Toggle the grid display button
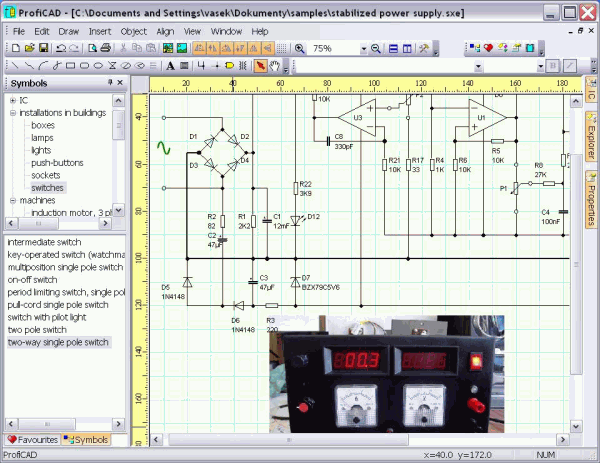600x463 pixels. click(x=282, y=49)
